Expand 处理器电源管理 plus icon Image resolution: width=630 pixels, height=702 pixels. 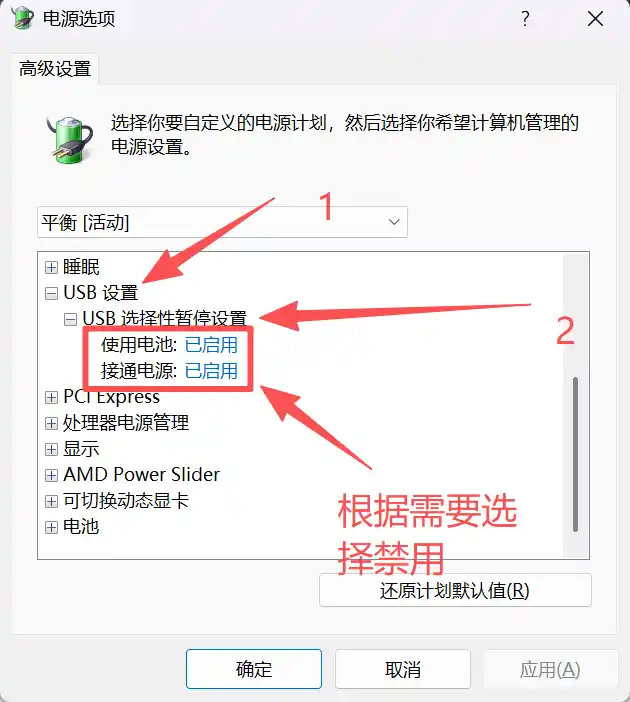coord(51,423)
